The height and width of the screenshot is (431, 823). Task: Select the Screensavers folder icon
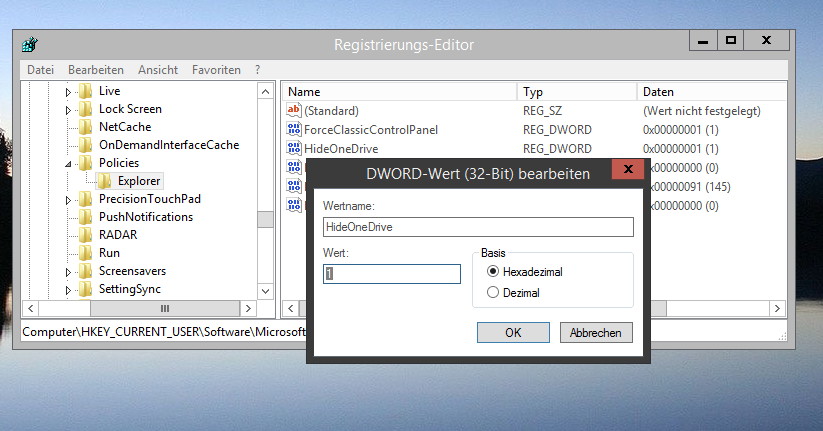click(x=86, y=271)
